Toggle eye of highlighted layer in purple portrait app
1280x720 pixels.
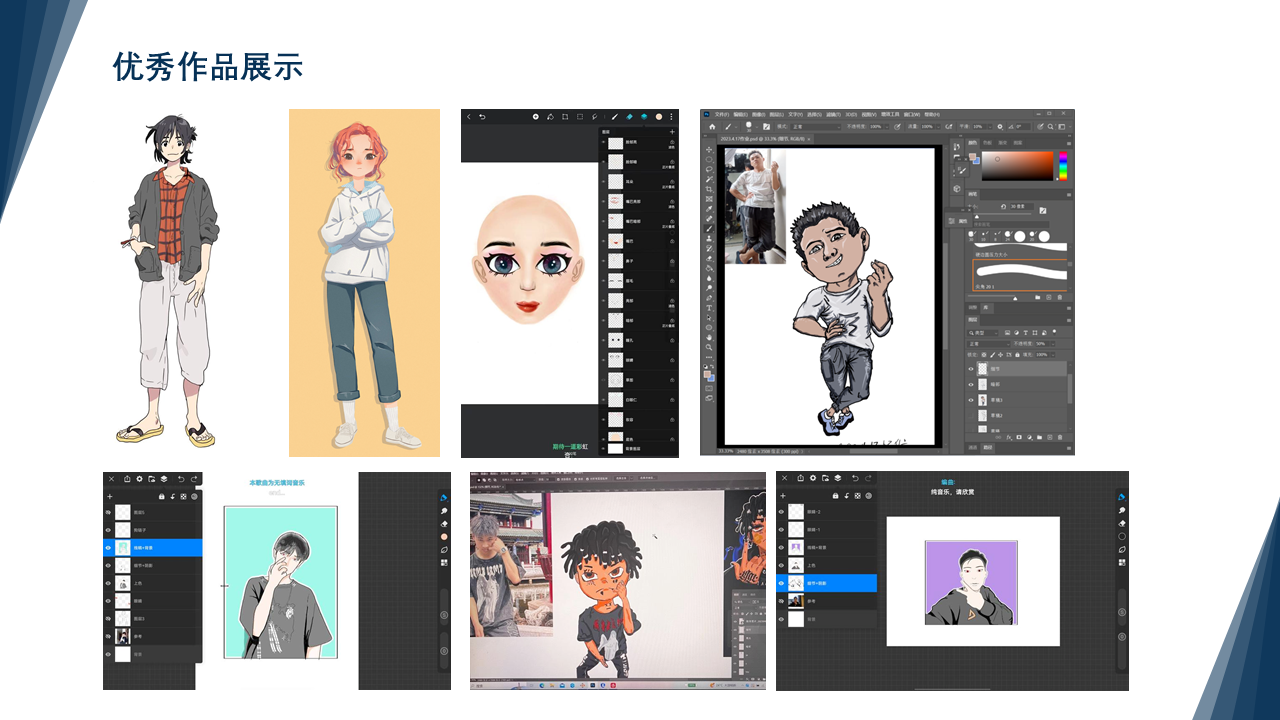pyautogui.click(x=781, y=582)
